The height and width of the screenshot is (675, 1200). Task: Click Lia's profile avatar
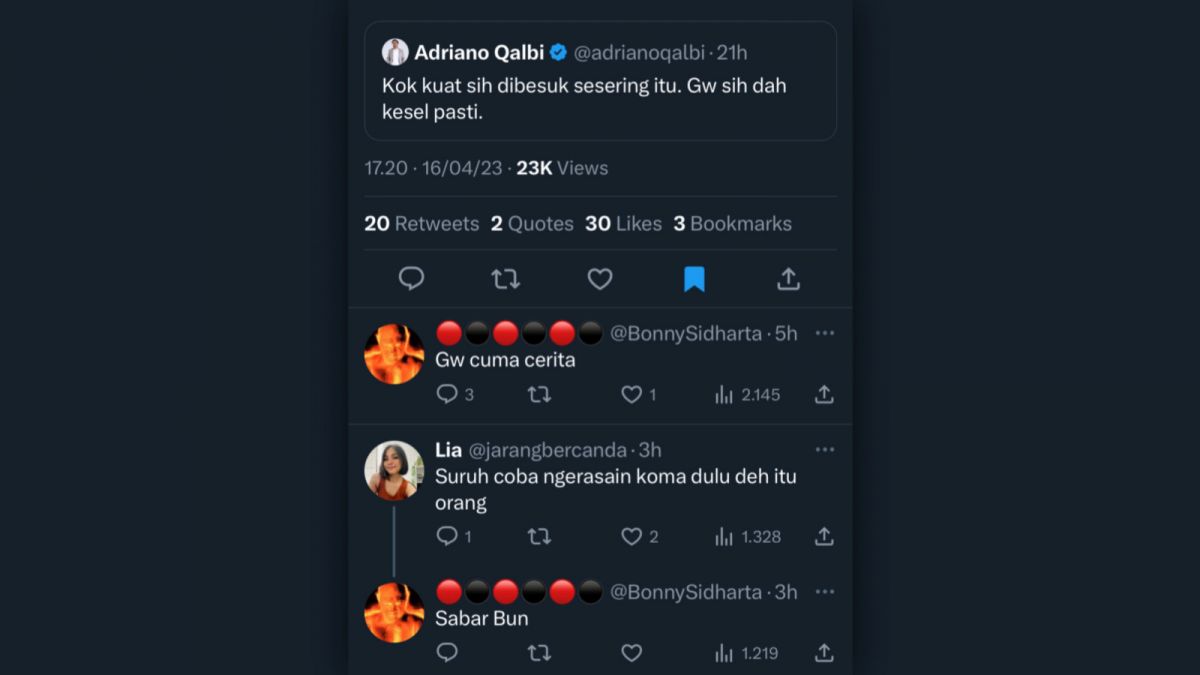[394, 470]
